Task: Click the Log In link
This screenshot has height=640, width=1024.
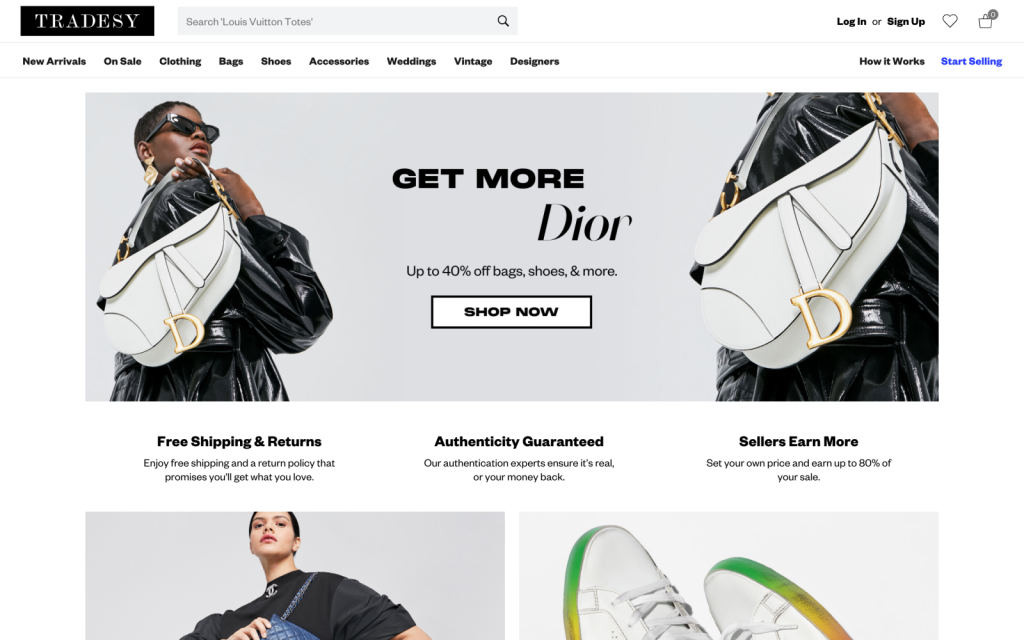Action: point(851,22)
